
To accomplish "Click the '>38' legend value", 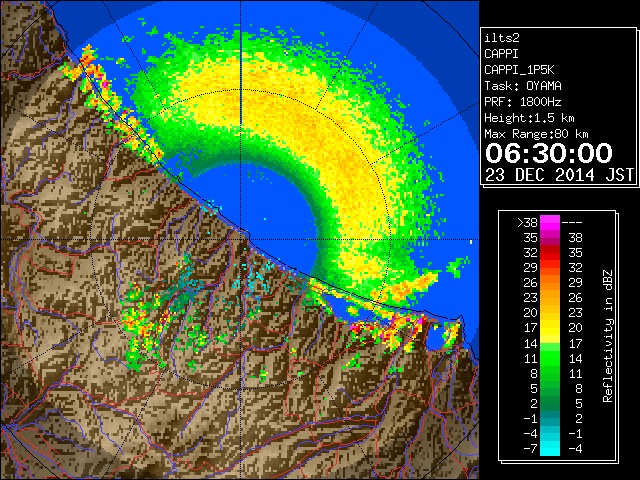I will (527, 222).
